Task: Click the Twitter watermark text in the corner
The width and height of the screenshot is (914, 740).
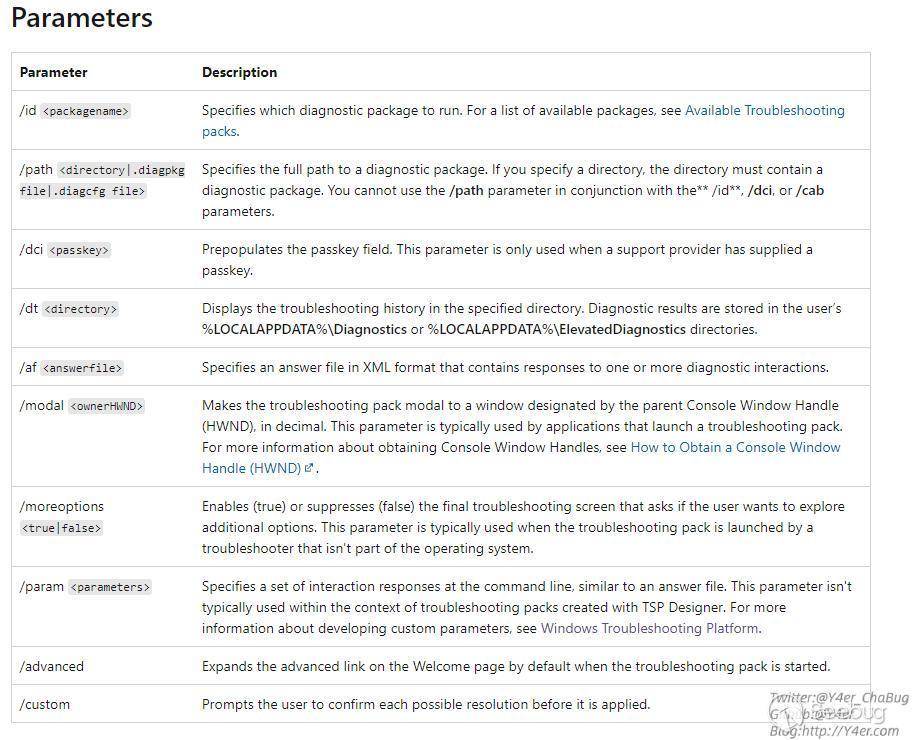Action: click(x=838, y=697)
